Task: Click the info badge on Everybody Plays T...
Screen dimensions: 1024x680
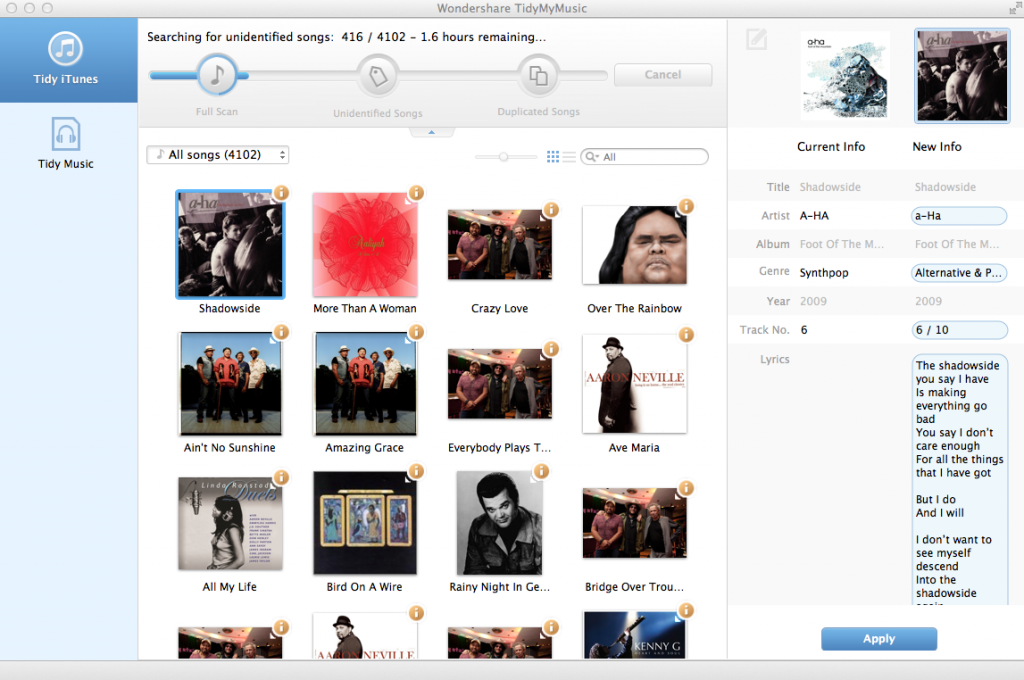Action: point(551,349)
